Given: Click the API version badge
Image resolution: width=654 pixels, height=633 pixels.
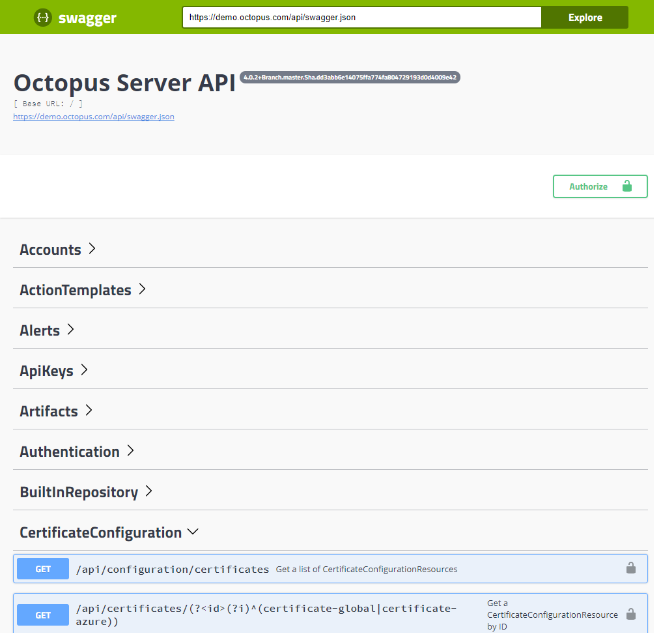Looking at the screenshot, I should coord(350,77).
